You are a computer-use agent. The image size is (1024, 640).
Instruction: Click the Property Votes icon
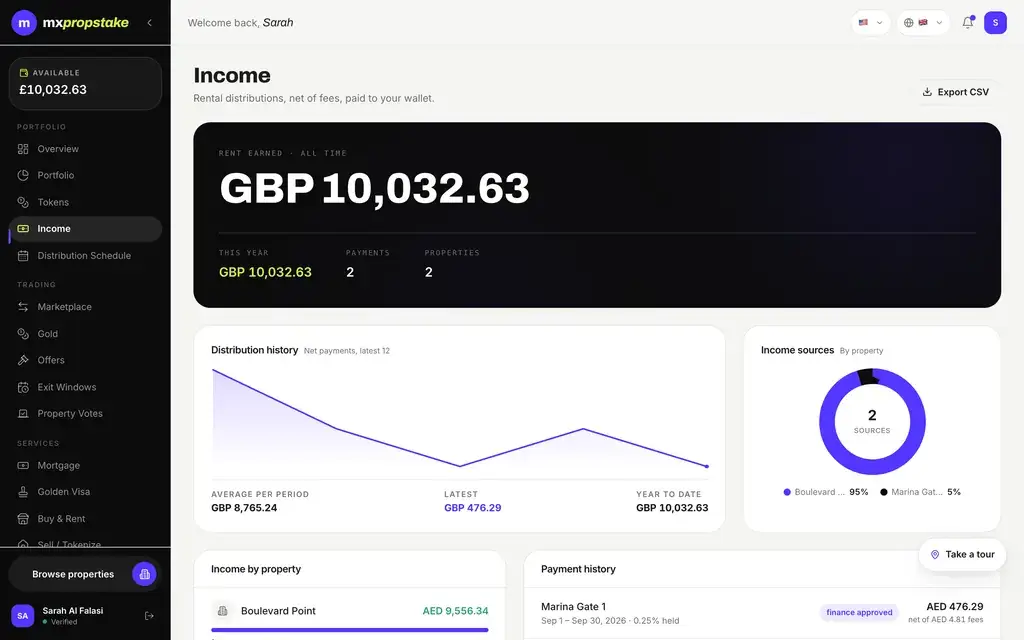pos(23,413)
